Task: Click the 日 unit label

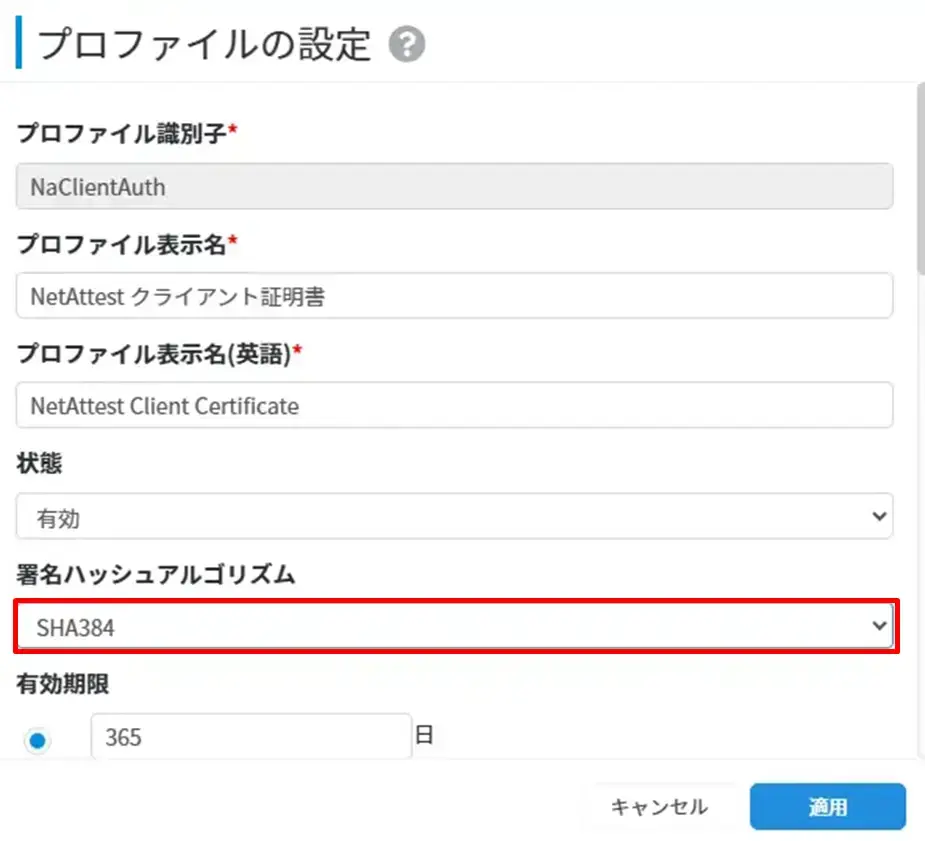Action: pos(424,738)
